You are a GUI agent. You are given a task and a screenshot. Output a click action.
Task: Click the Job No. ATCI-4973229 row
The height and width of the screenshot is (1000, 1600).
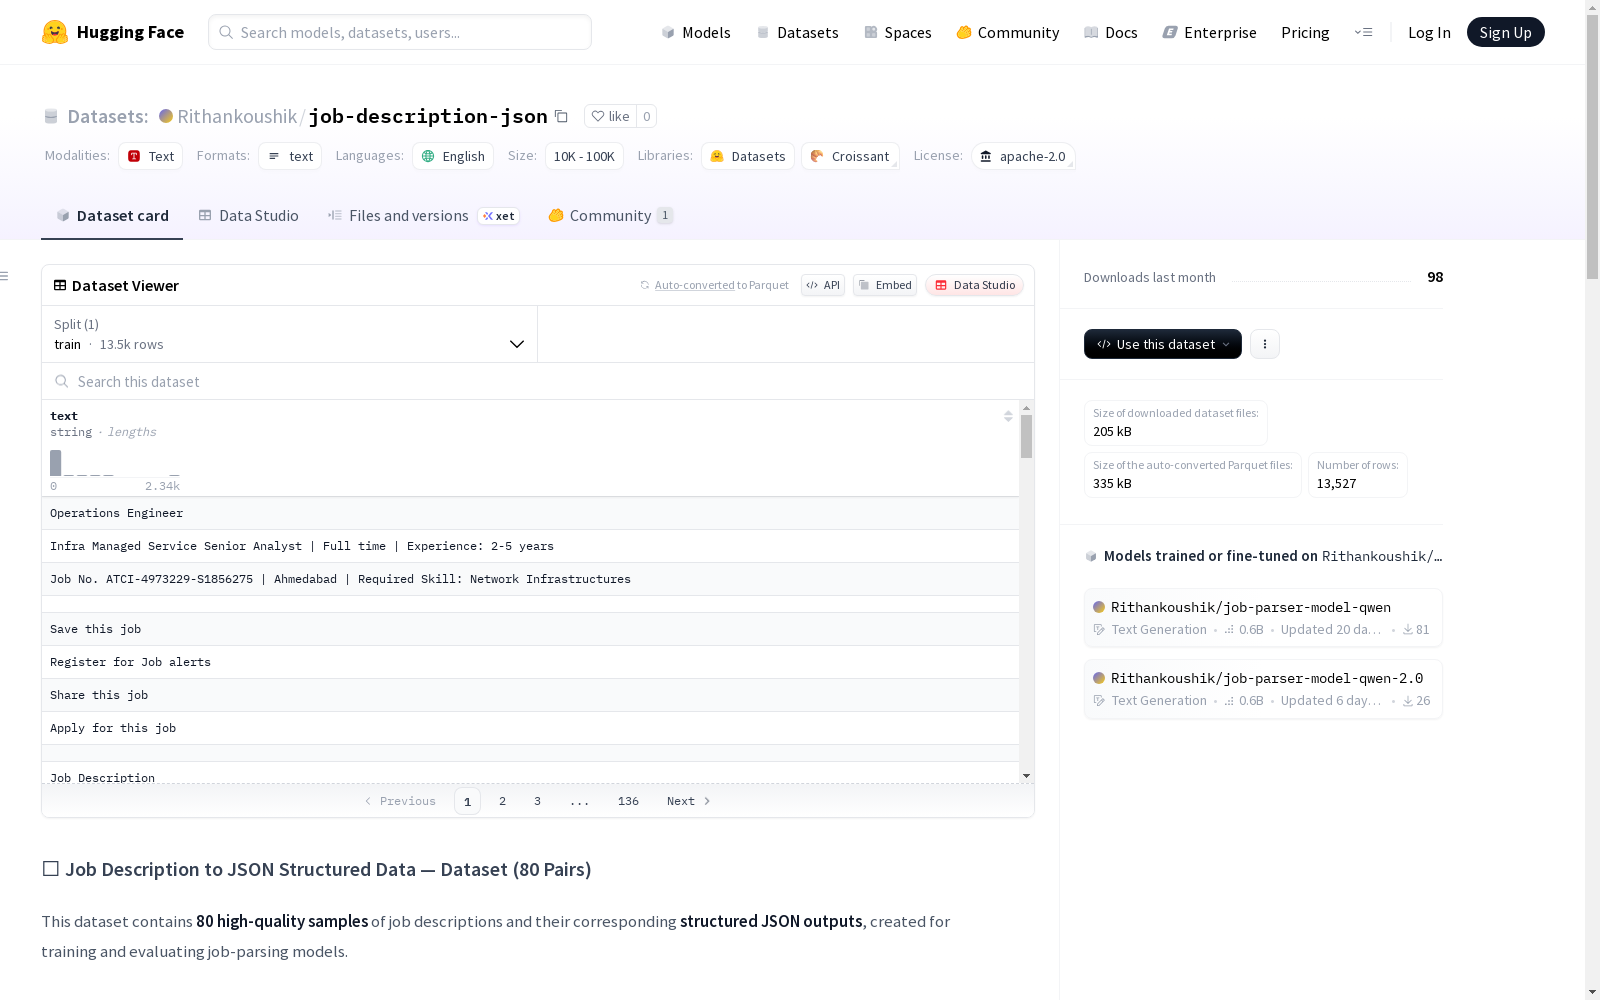pos(530,579)
